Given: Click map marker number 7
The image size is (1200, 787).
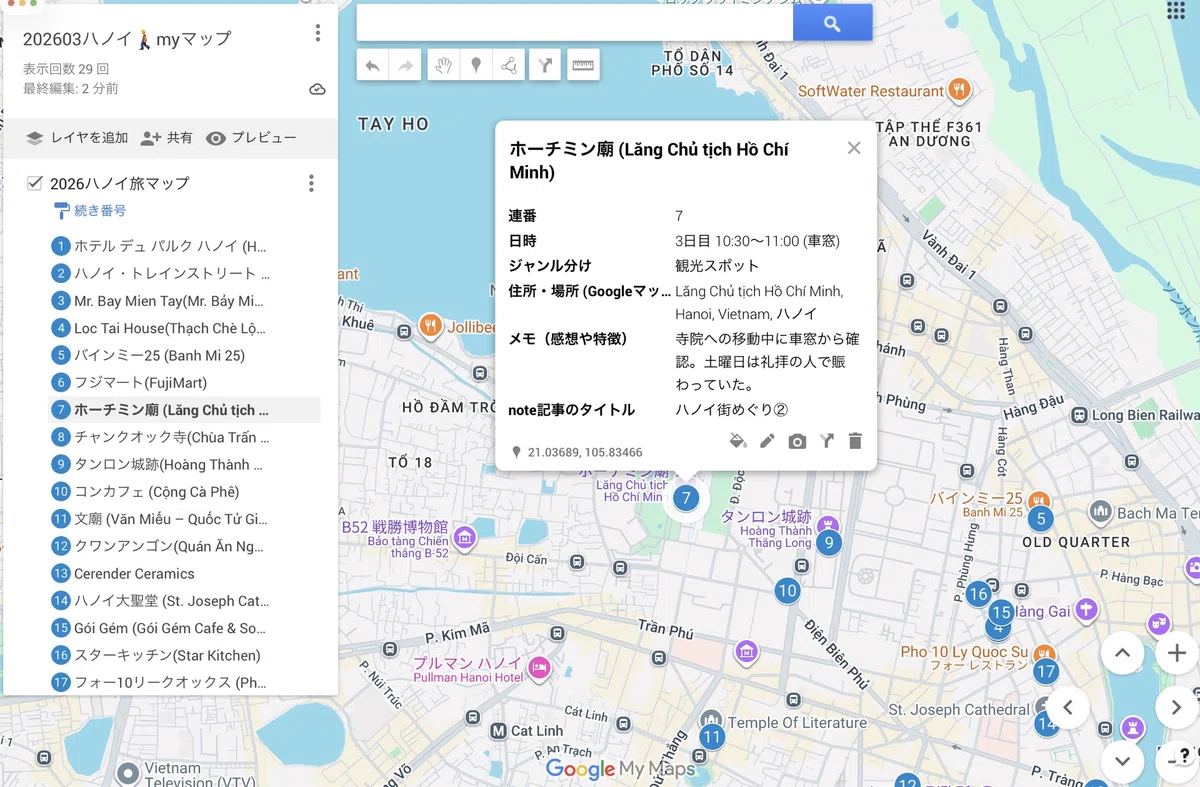Looking at the screenshot, I should point(686,498).
